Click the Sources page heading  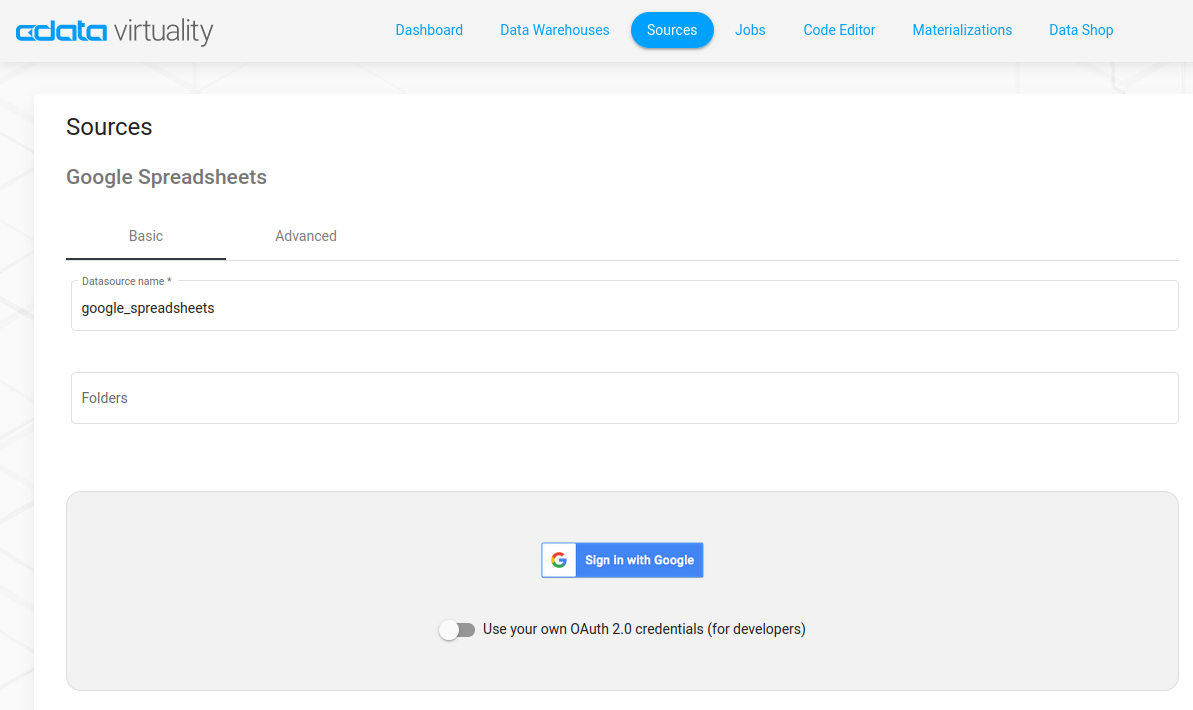point(109,127)
